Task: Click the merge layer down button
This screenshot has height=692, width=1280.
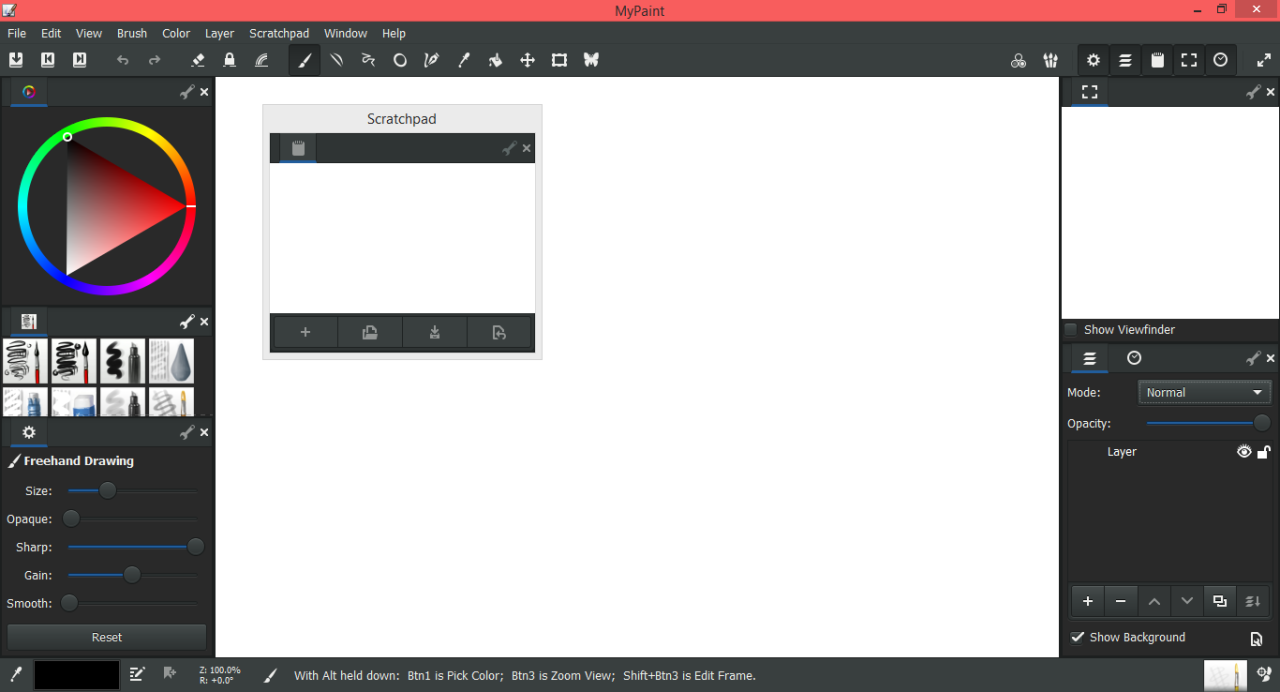Action: (x=1253, y=601)
